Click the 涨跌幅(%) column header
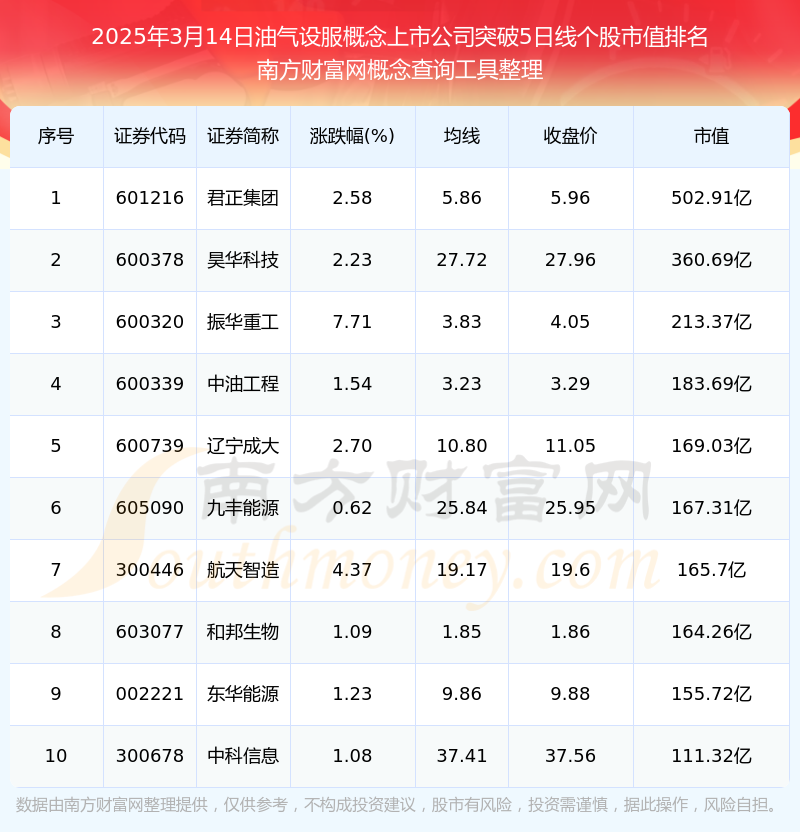The height and width of the screenshot is (832, 800). 352,136
